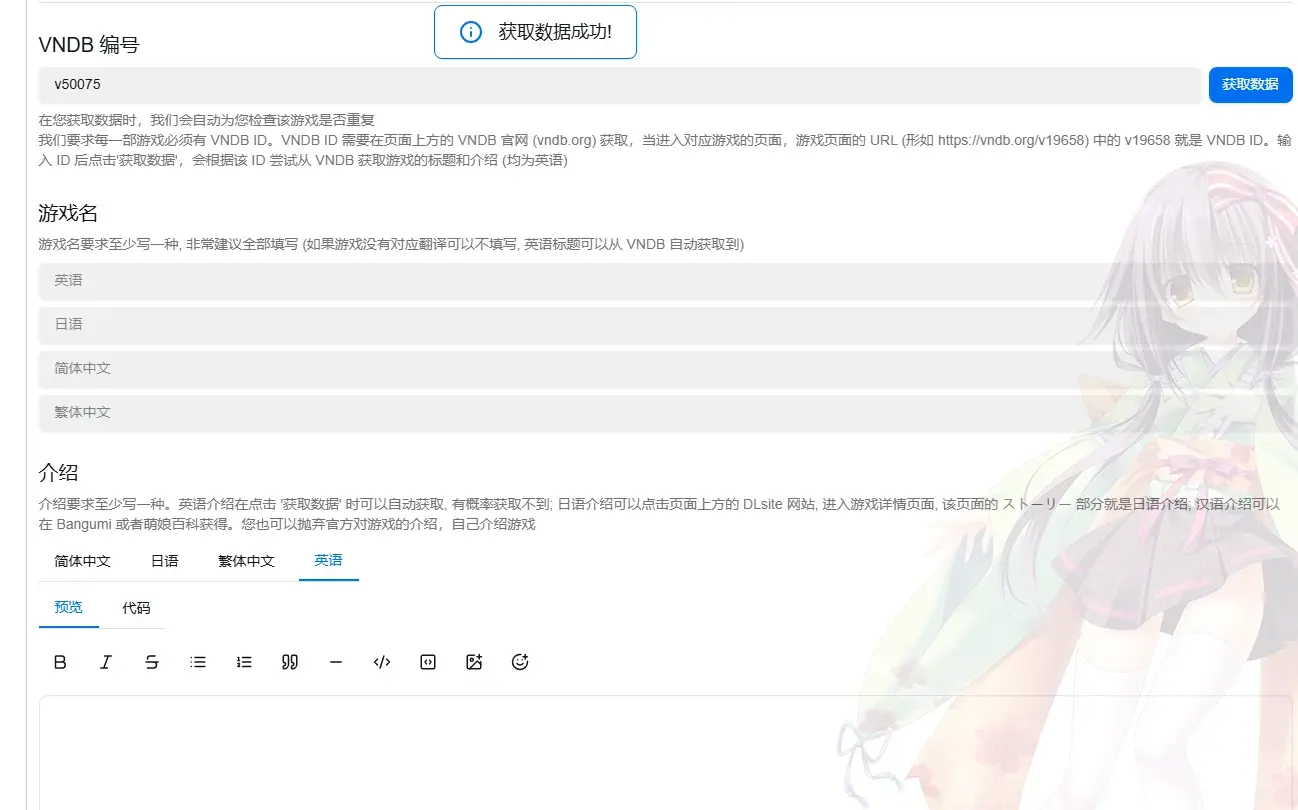
Task: Click the VNDB 编号 heading
Action: [89, 45]
